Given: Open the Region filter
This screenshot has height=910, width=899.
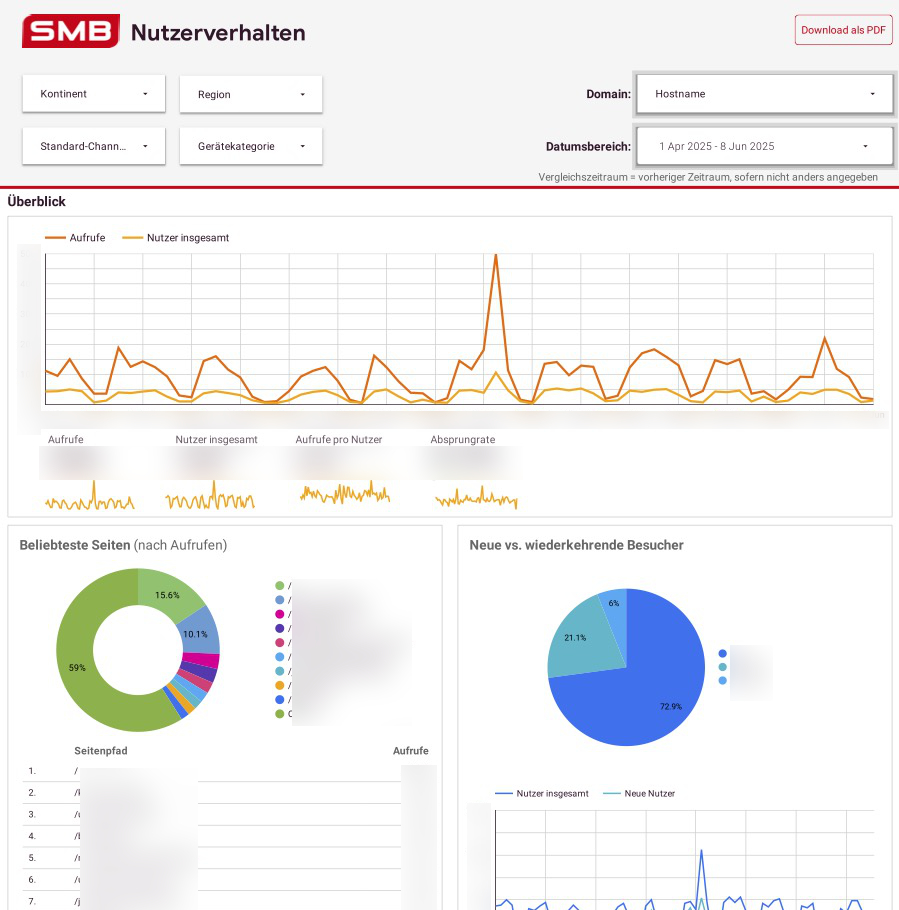Looking at the screenshot, I should [x=249, y=93].
